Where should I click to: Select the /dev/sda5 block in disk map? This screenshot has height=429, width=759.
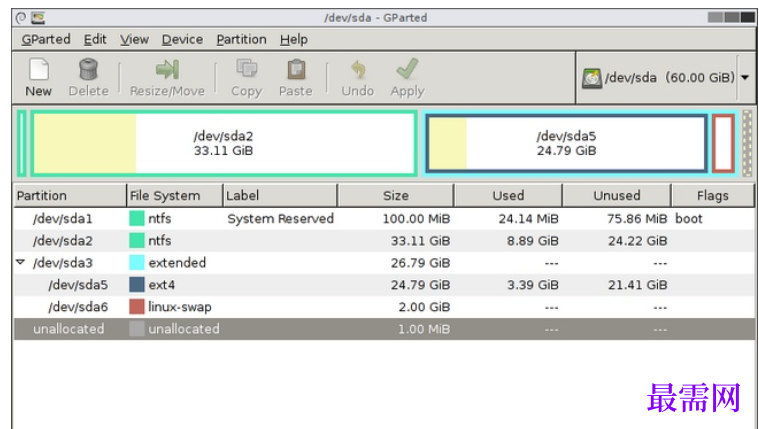(x=566, y=143)
